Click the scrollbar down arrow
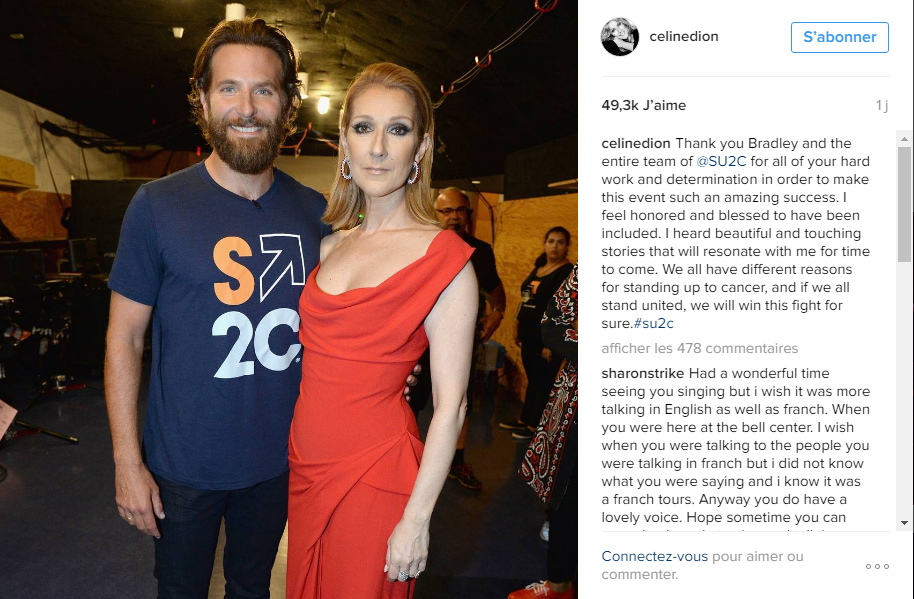The width and height of the screenshot is (914, 599). [904, 523]
